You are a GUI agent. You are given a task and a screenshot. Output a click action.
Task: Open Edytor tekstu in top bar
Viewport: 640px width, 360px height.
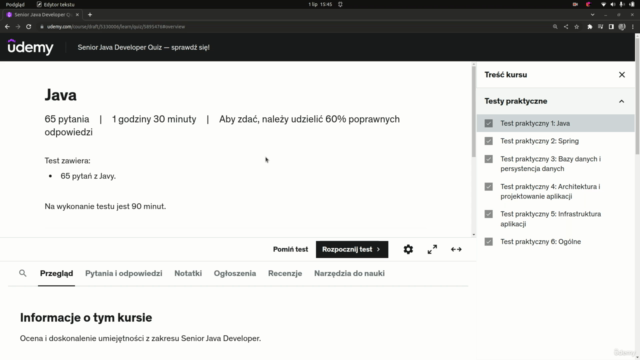click(x=56, y=4)
